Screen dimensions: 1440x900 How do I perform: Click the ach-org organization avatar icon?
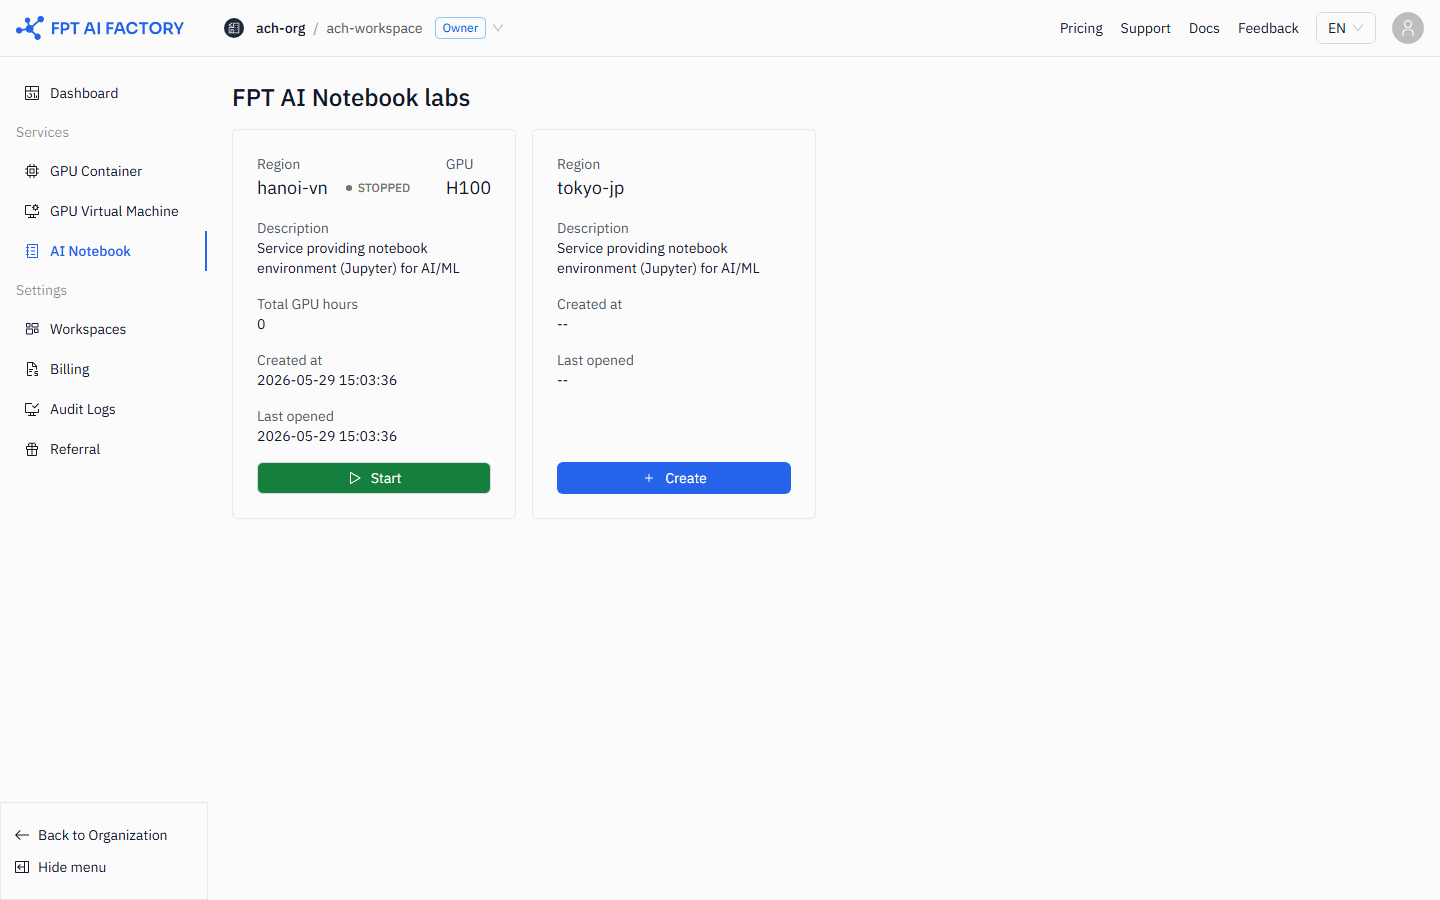coord(234,28)
